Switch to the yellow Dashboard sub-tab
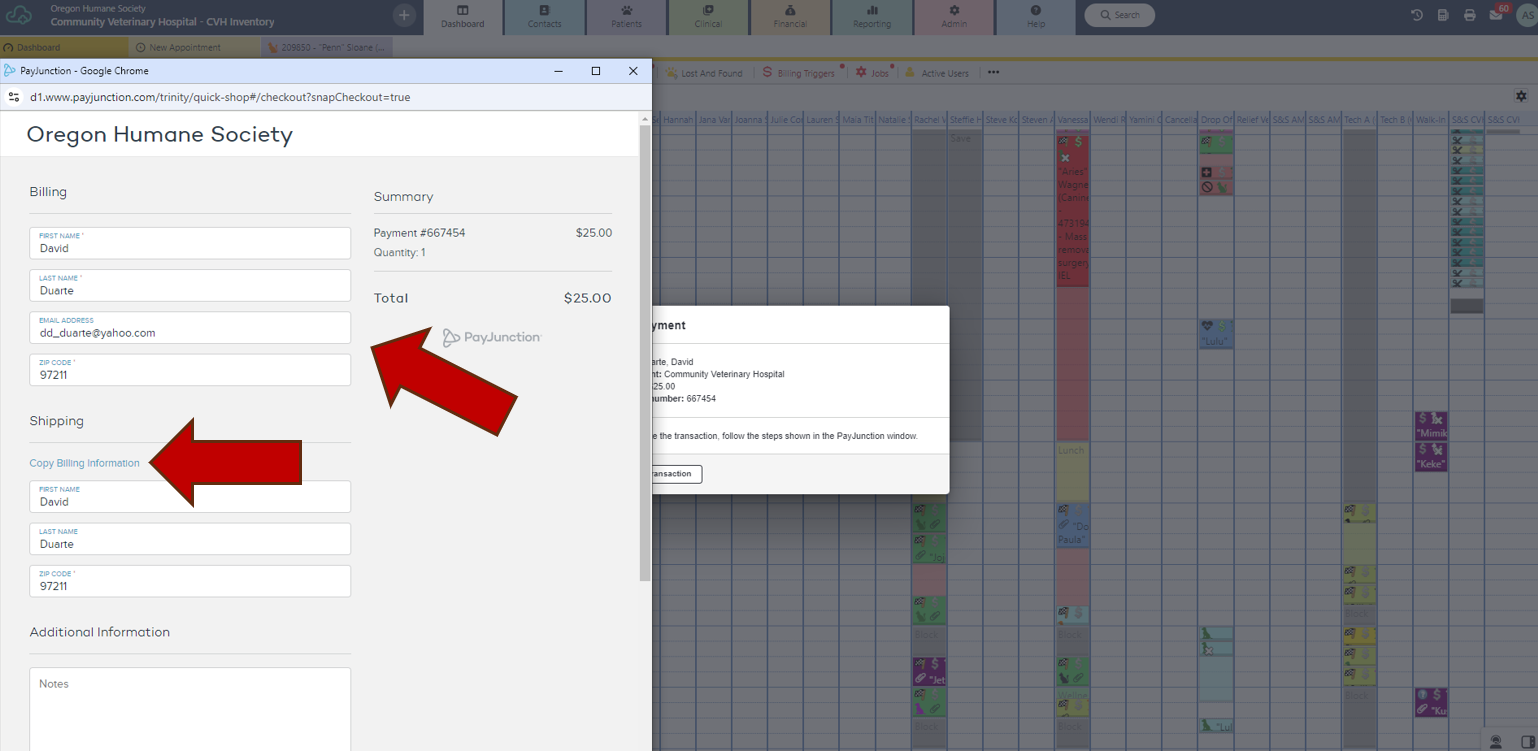The height and width of the screenshot is (751, 1538). (x=64, y=47)
